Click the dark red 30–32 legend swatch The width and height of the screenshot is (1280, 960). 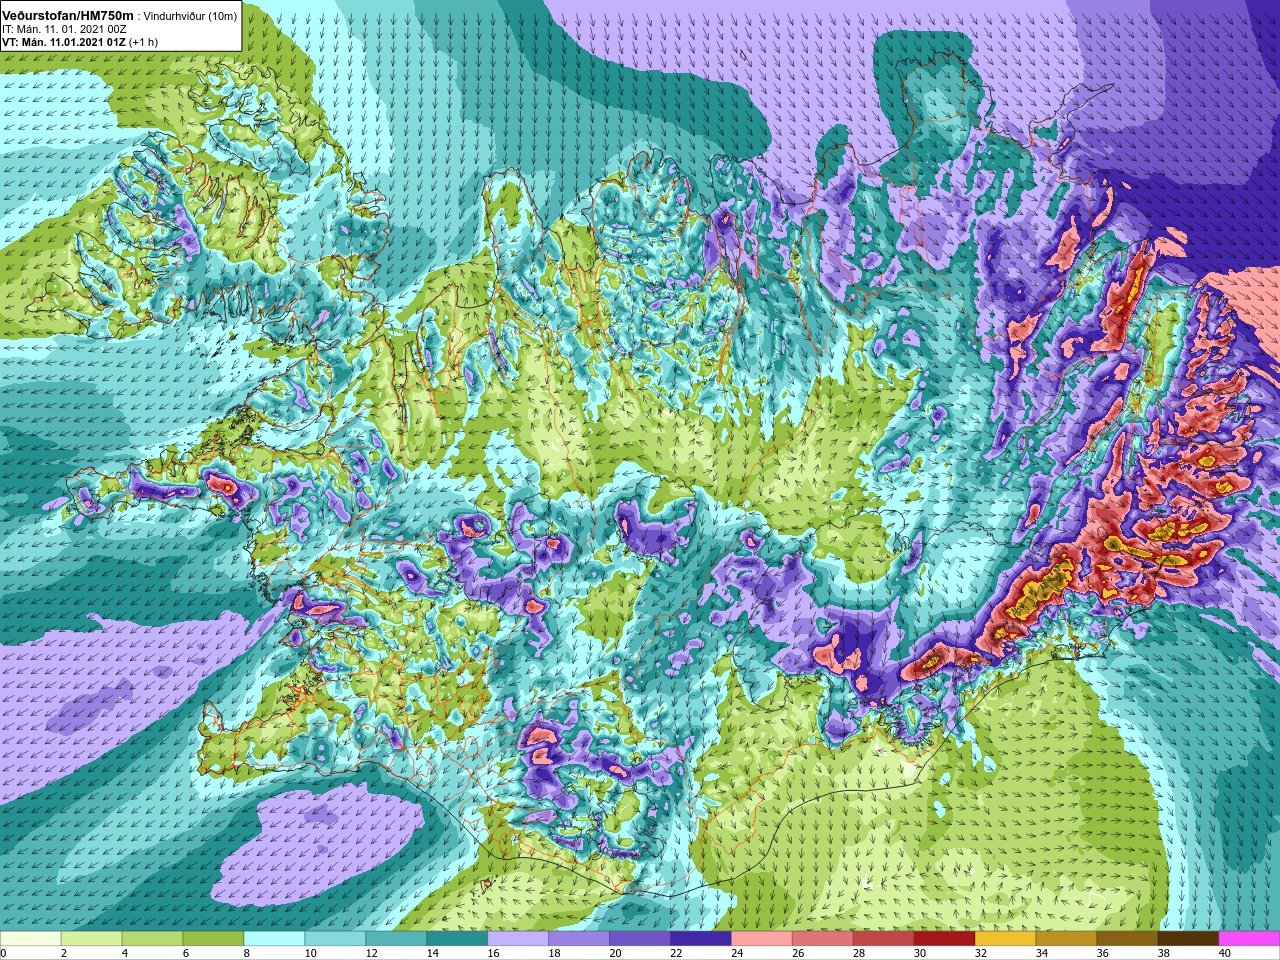click(x=945, y=936)
